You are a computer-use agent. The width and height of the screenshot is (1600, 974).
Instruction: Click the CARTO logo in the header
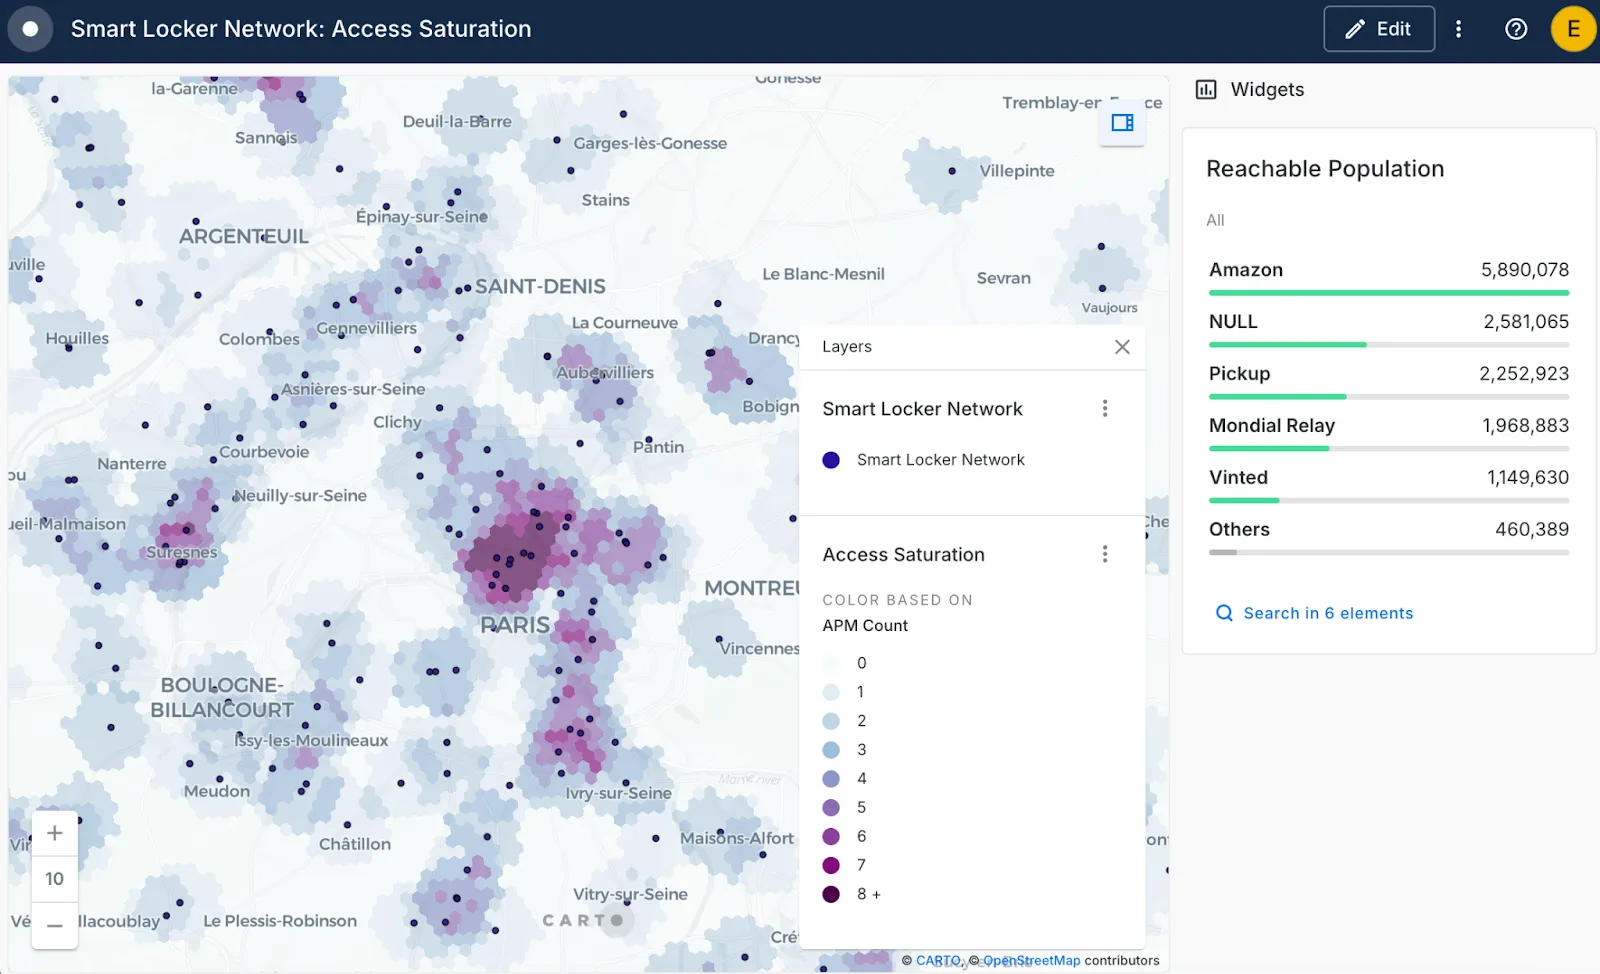30,29
